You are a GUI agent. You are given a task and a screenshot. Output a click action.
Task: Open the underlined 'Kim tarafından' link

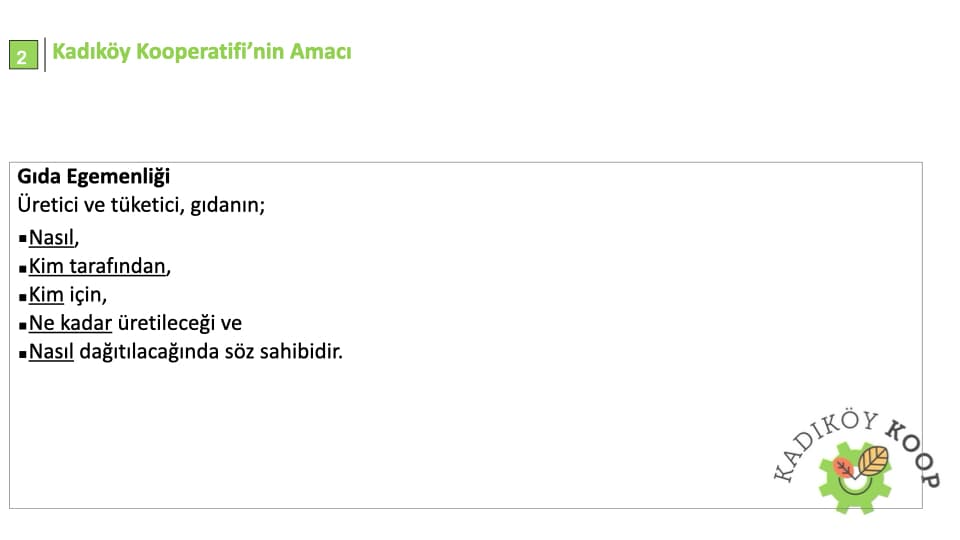click(x=98, y=267)
